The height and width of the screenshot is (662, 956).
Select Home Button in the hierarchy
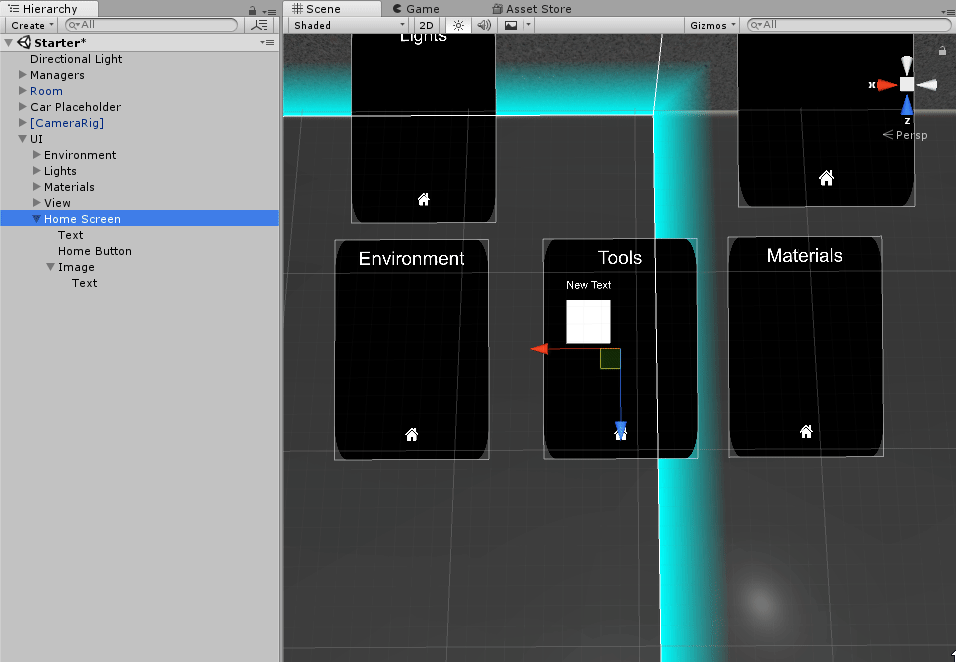pyautogui.click(x=95, y=251)
